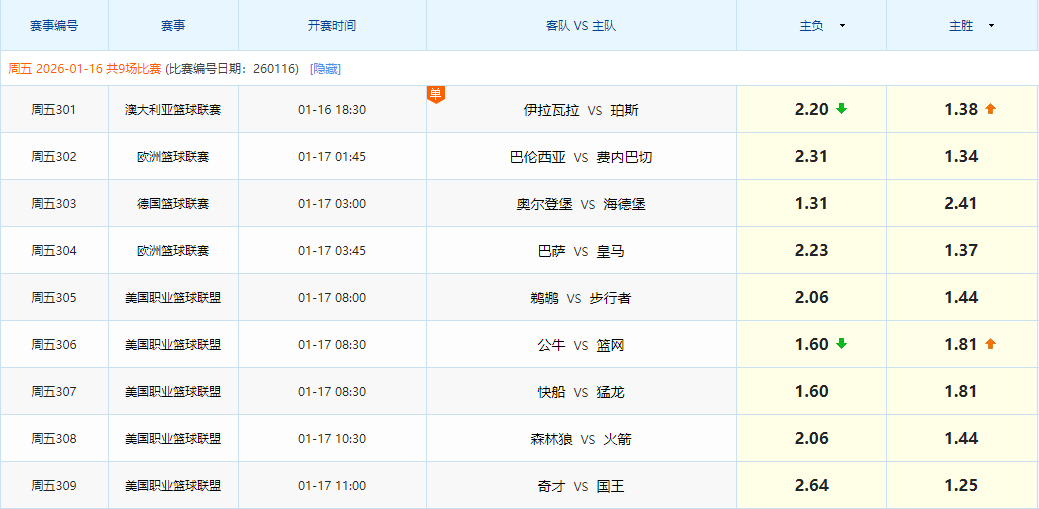
Task: Click start time 01-17 11:00
Action: (332, 486)
